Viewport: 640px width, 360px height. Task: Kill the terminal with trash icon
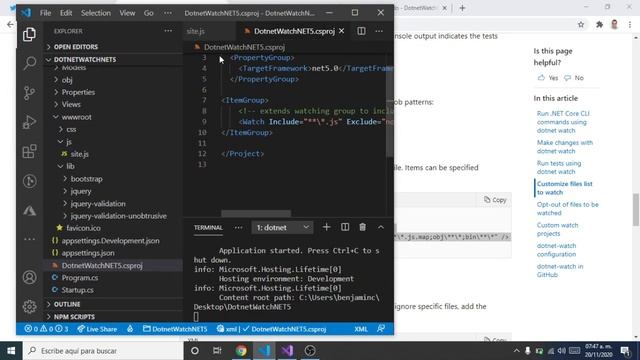362,227
